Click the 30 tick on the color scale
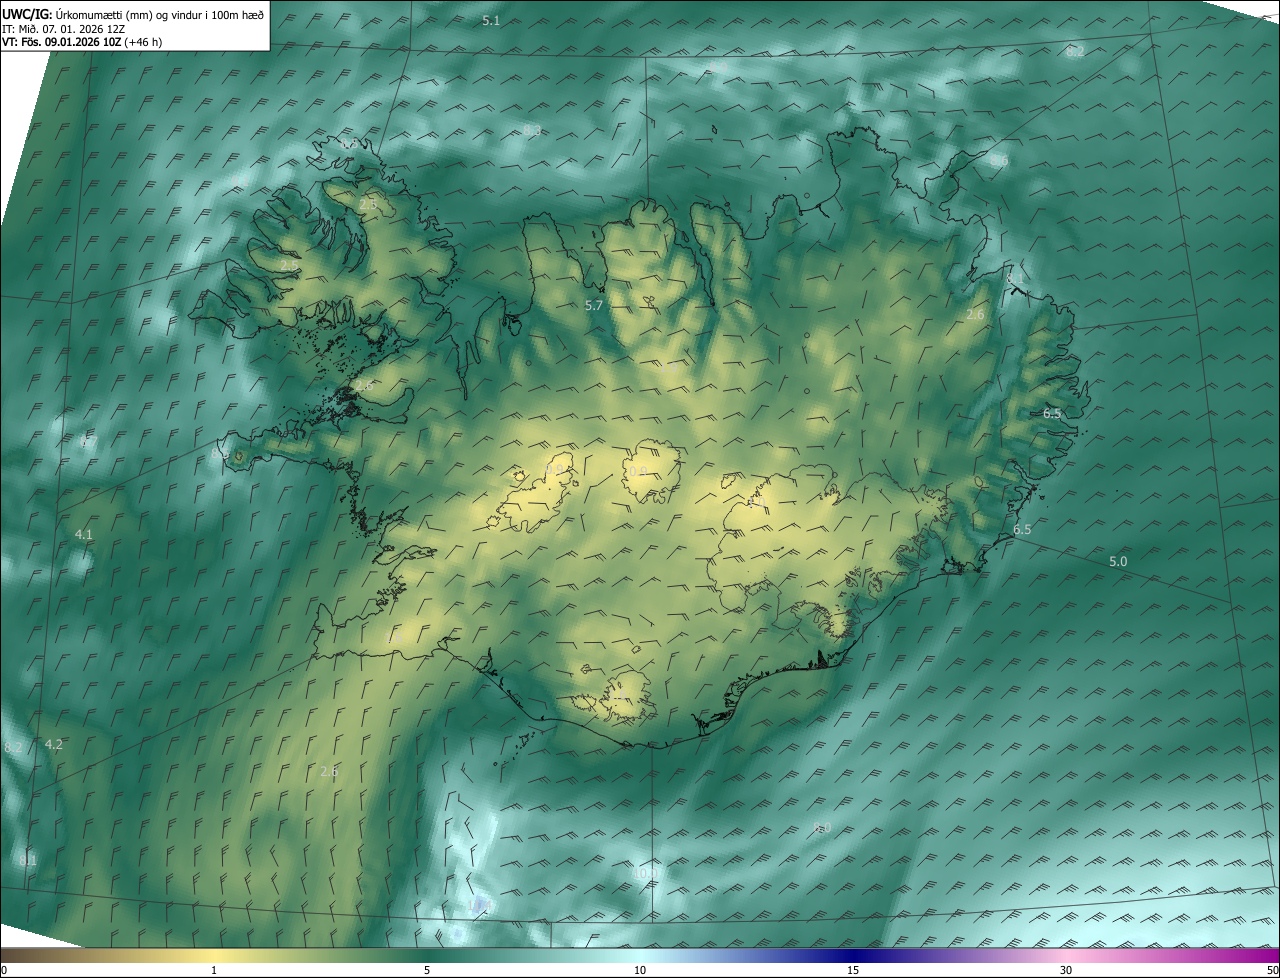Screen dimensions: 1280x978 click(1066, 971)
